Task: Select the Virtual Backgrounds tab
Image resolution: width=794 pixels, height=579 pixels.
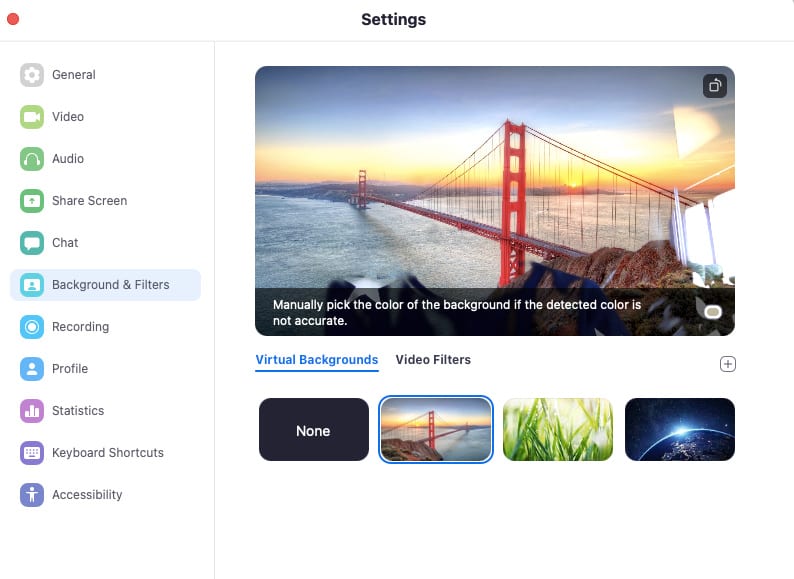Action: tap(316, 360)
